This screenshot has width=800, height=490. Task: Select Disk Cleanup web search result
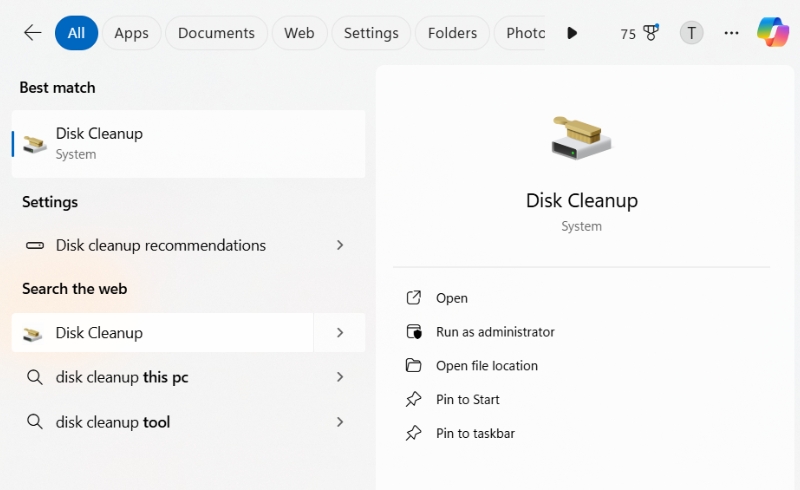162,333
